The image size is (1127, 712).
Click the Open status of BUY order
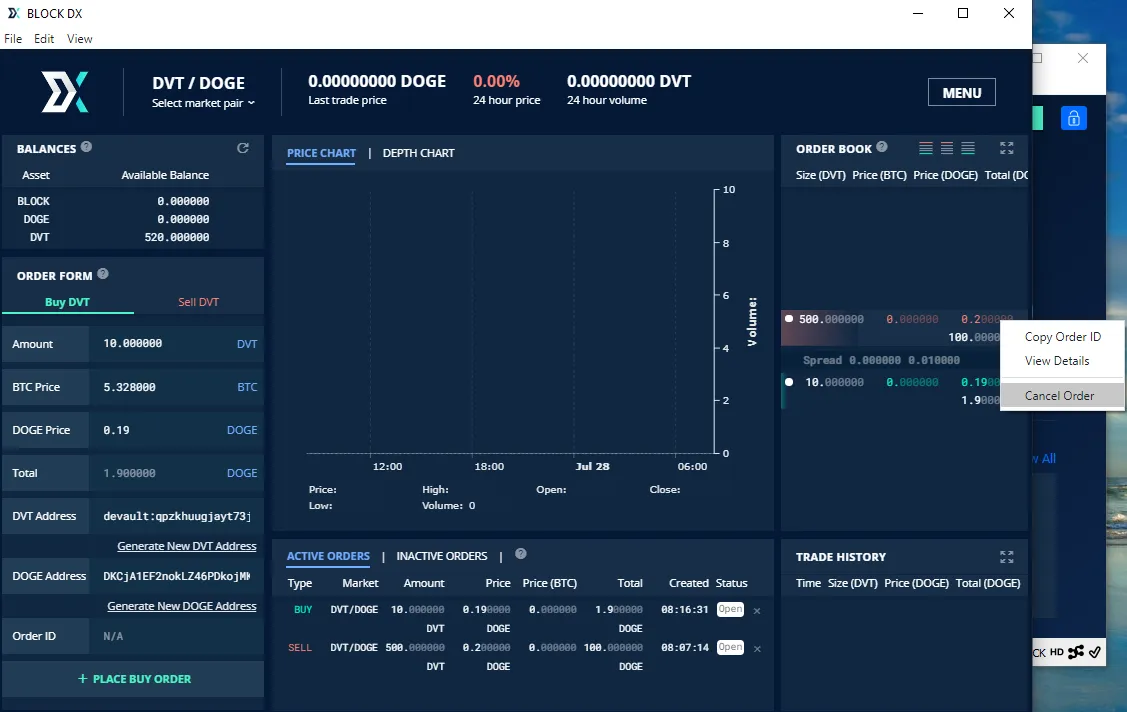coord(730,609)
